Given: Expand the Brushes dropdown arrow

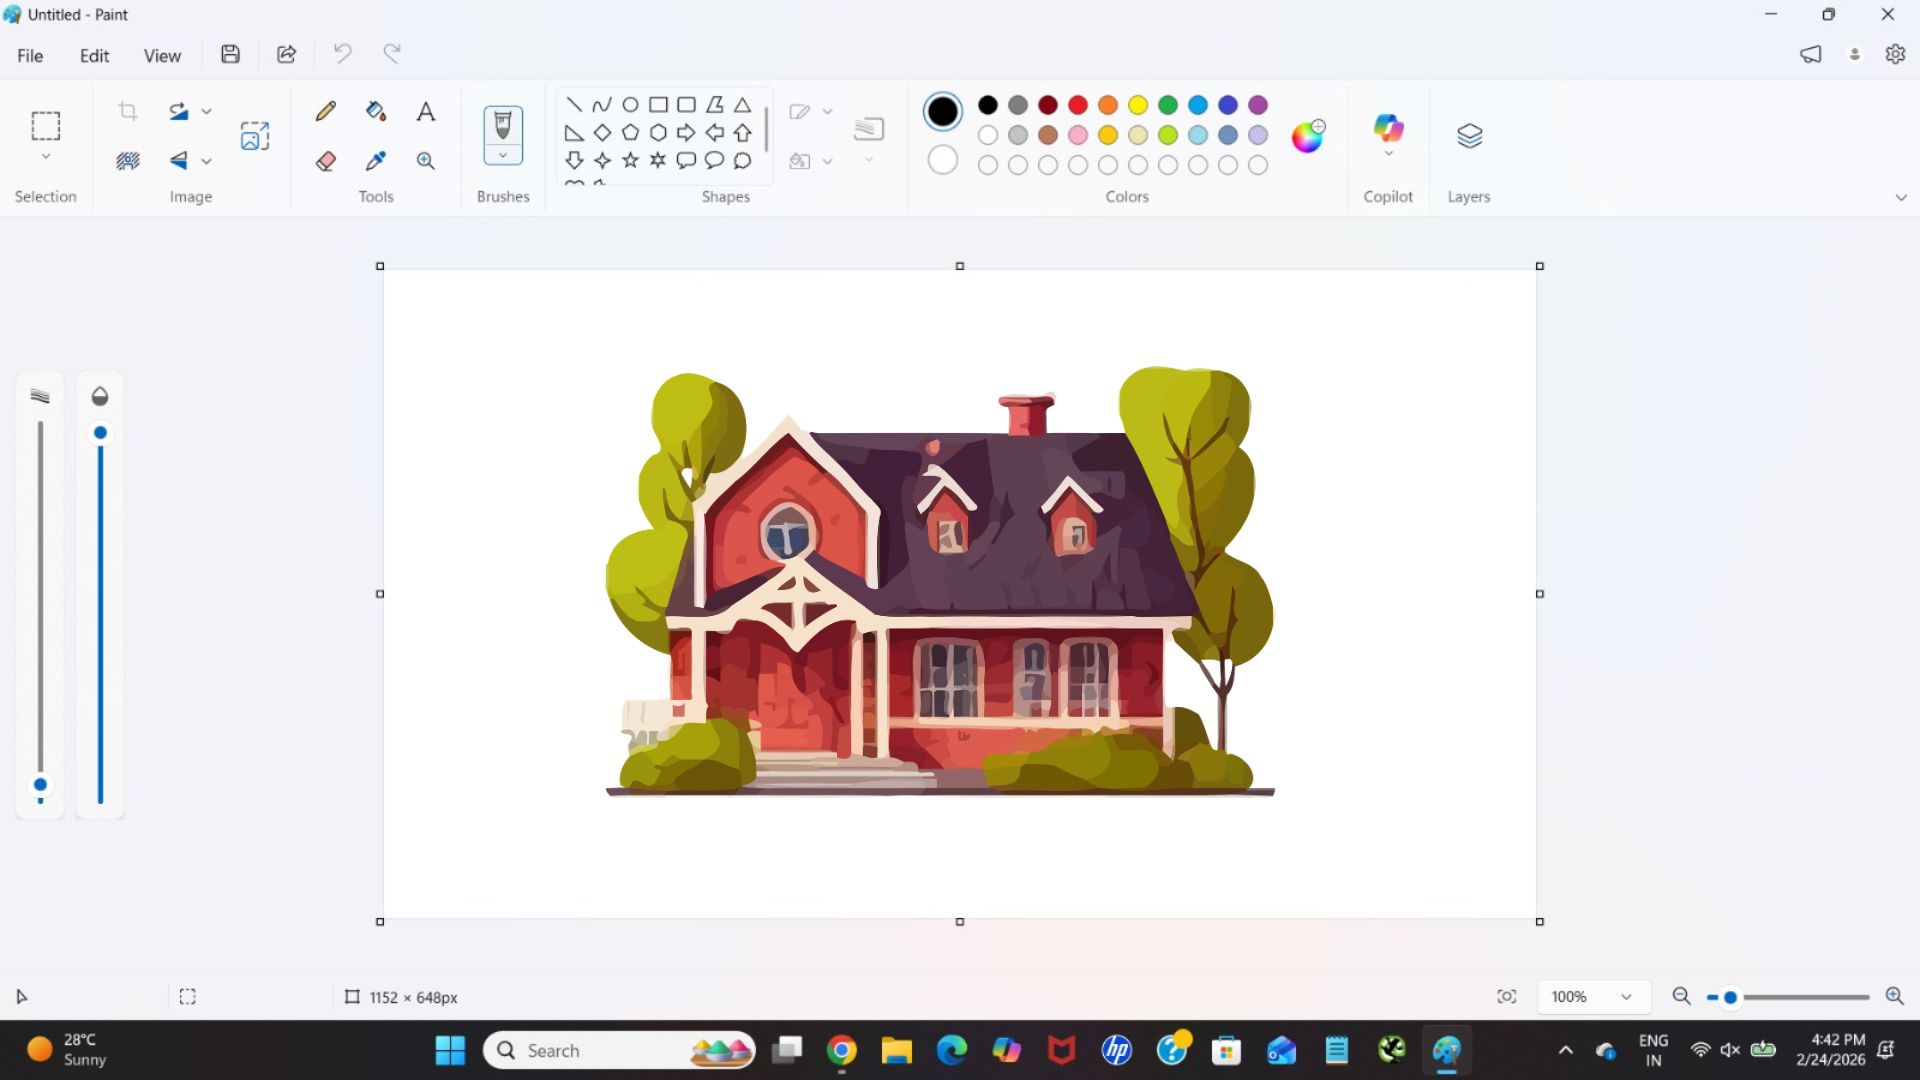Looking at the screenshot, I should coord(503,155).
